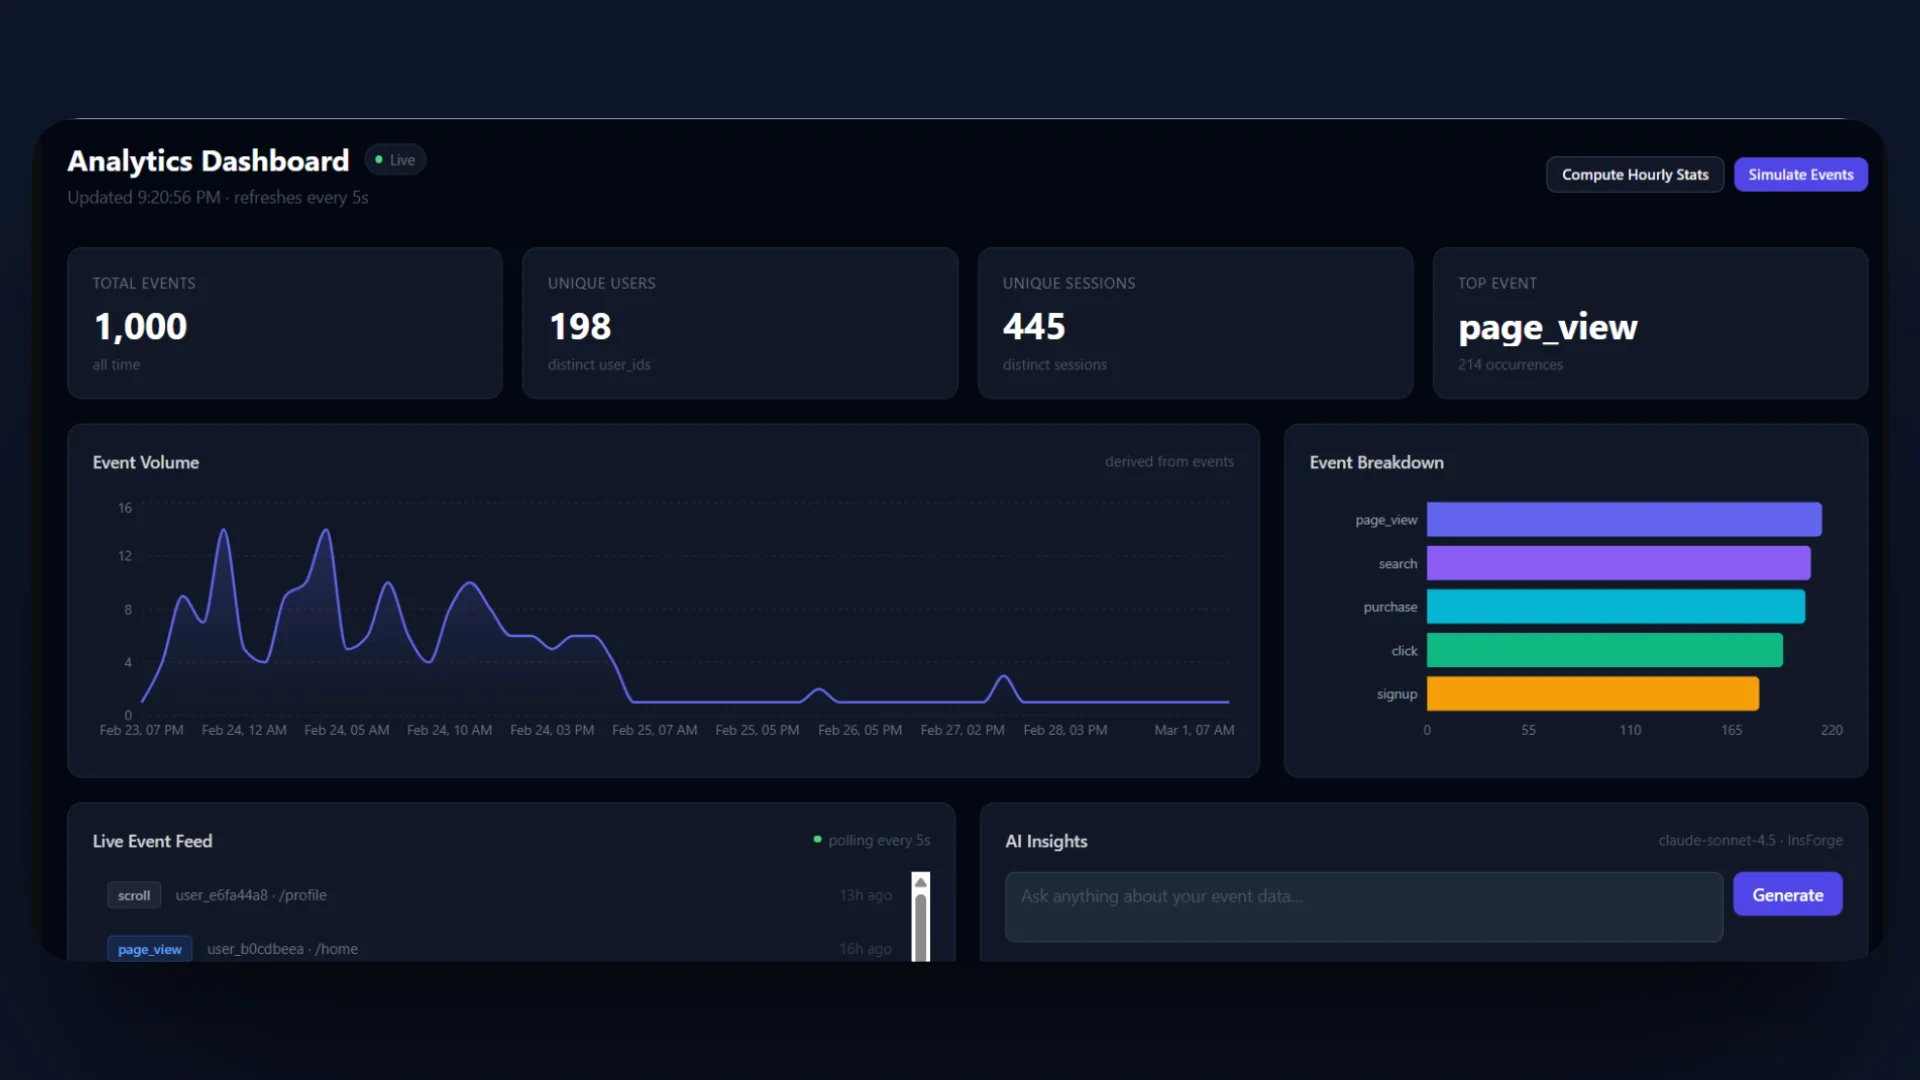Select the page_view bar in Event Breakdown
Screen dimensions: 1920x1080
[1623, 519]
